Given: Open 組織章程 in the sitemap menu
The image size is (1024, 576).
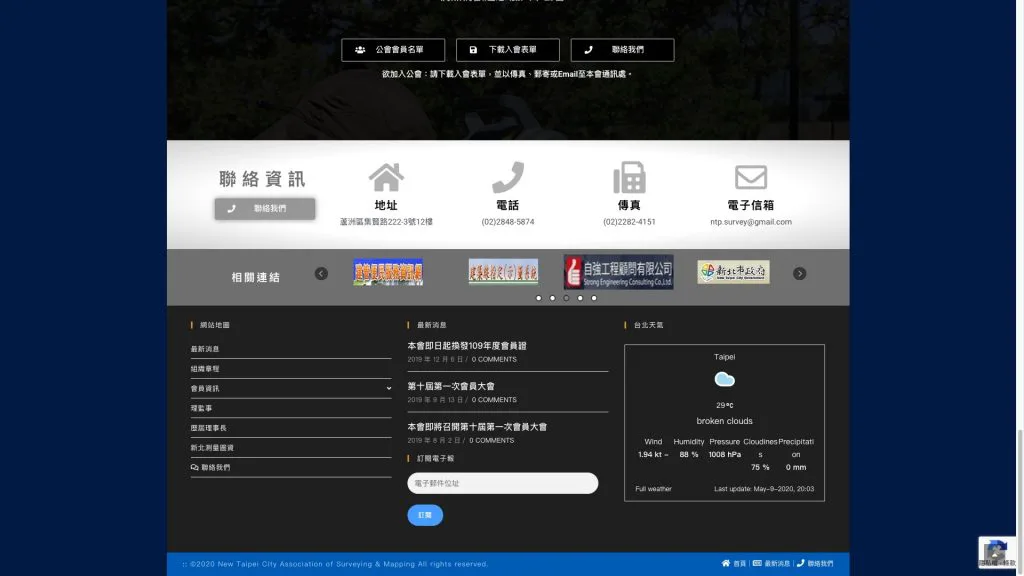Looking at the screenshot, I should pyautogui.click(x=205, y=369).
